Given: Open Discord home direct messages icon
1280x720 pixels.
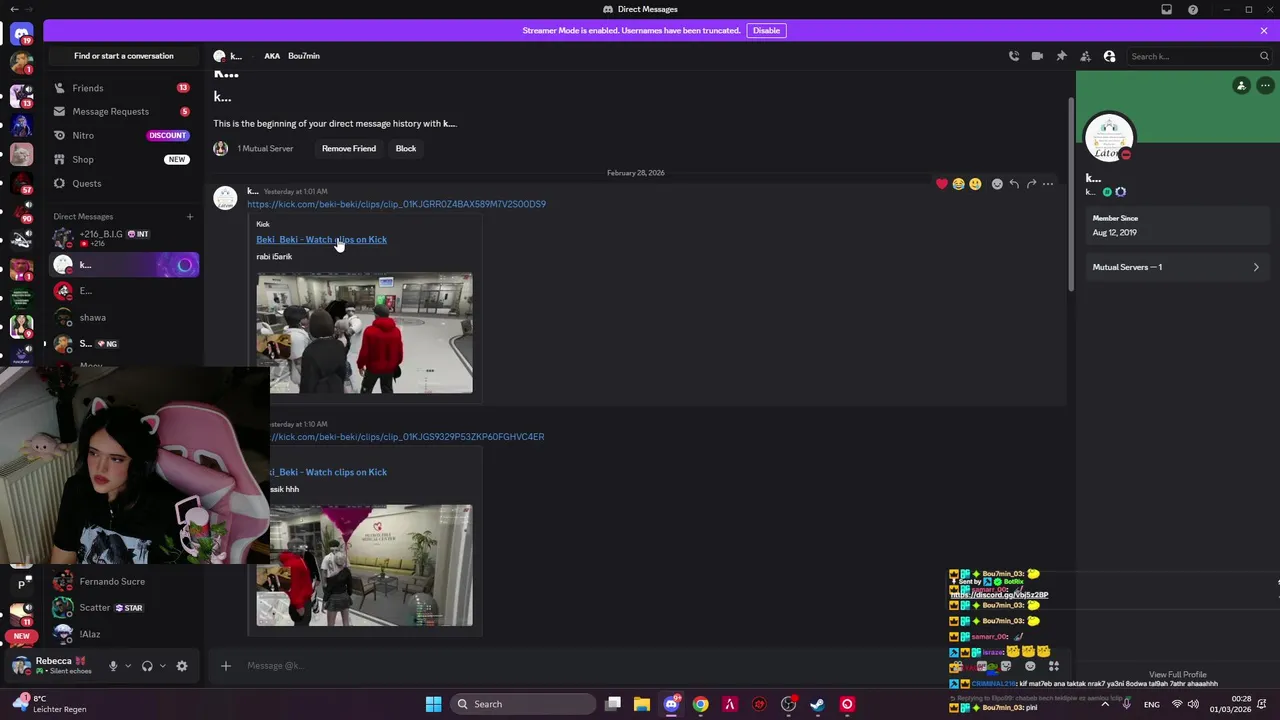Looking at the screenshot, I should (21, 35).
